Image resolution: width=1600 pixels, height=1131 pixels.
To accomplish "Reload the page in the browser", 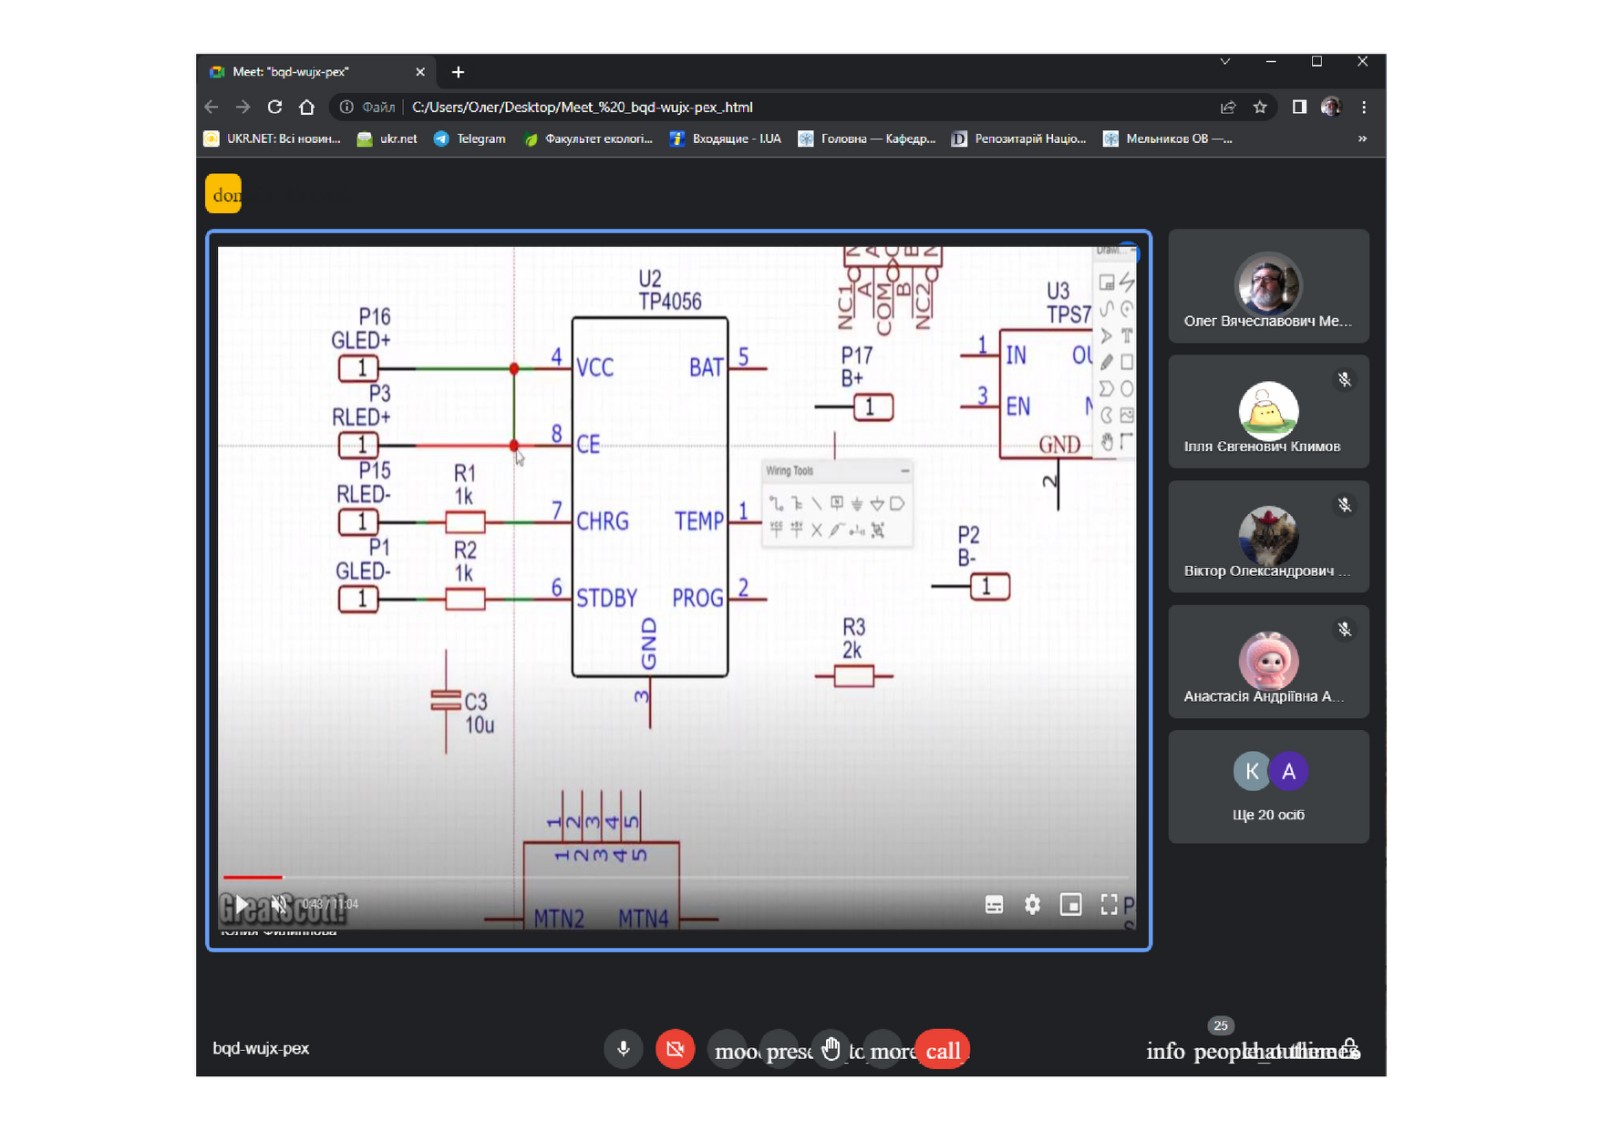I will [x=275, y=107].
